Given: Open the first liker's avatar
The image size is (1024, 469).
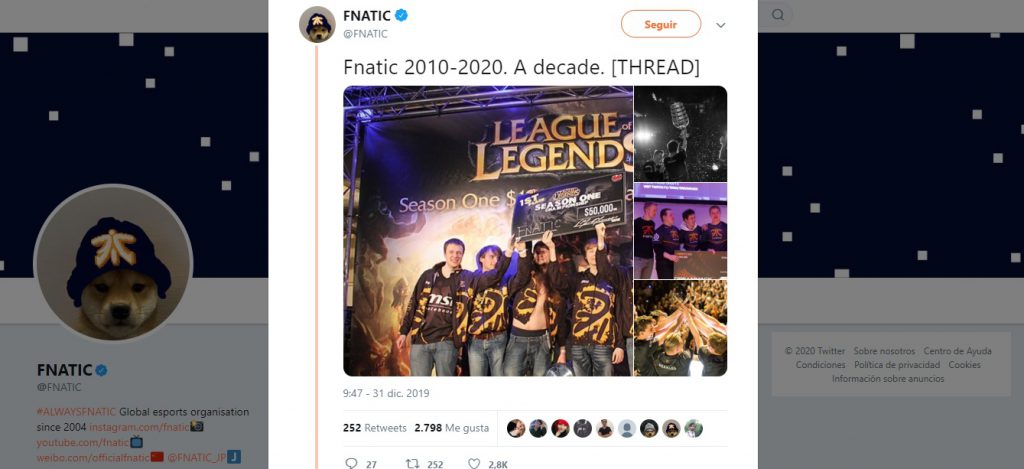Looking at the screenshot, I should click(516, 429).
